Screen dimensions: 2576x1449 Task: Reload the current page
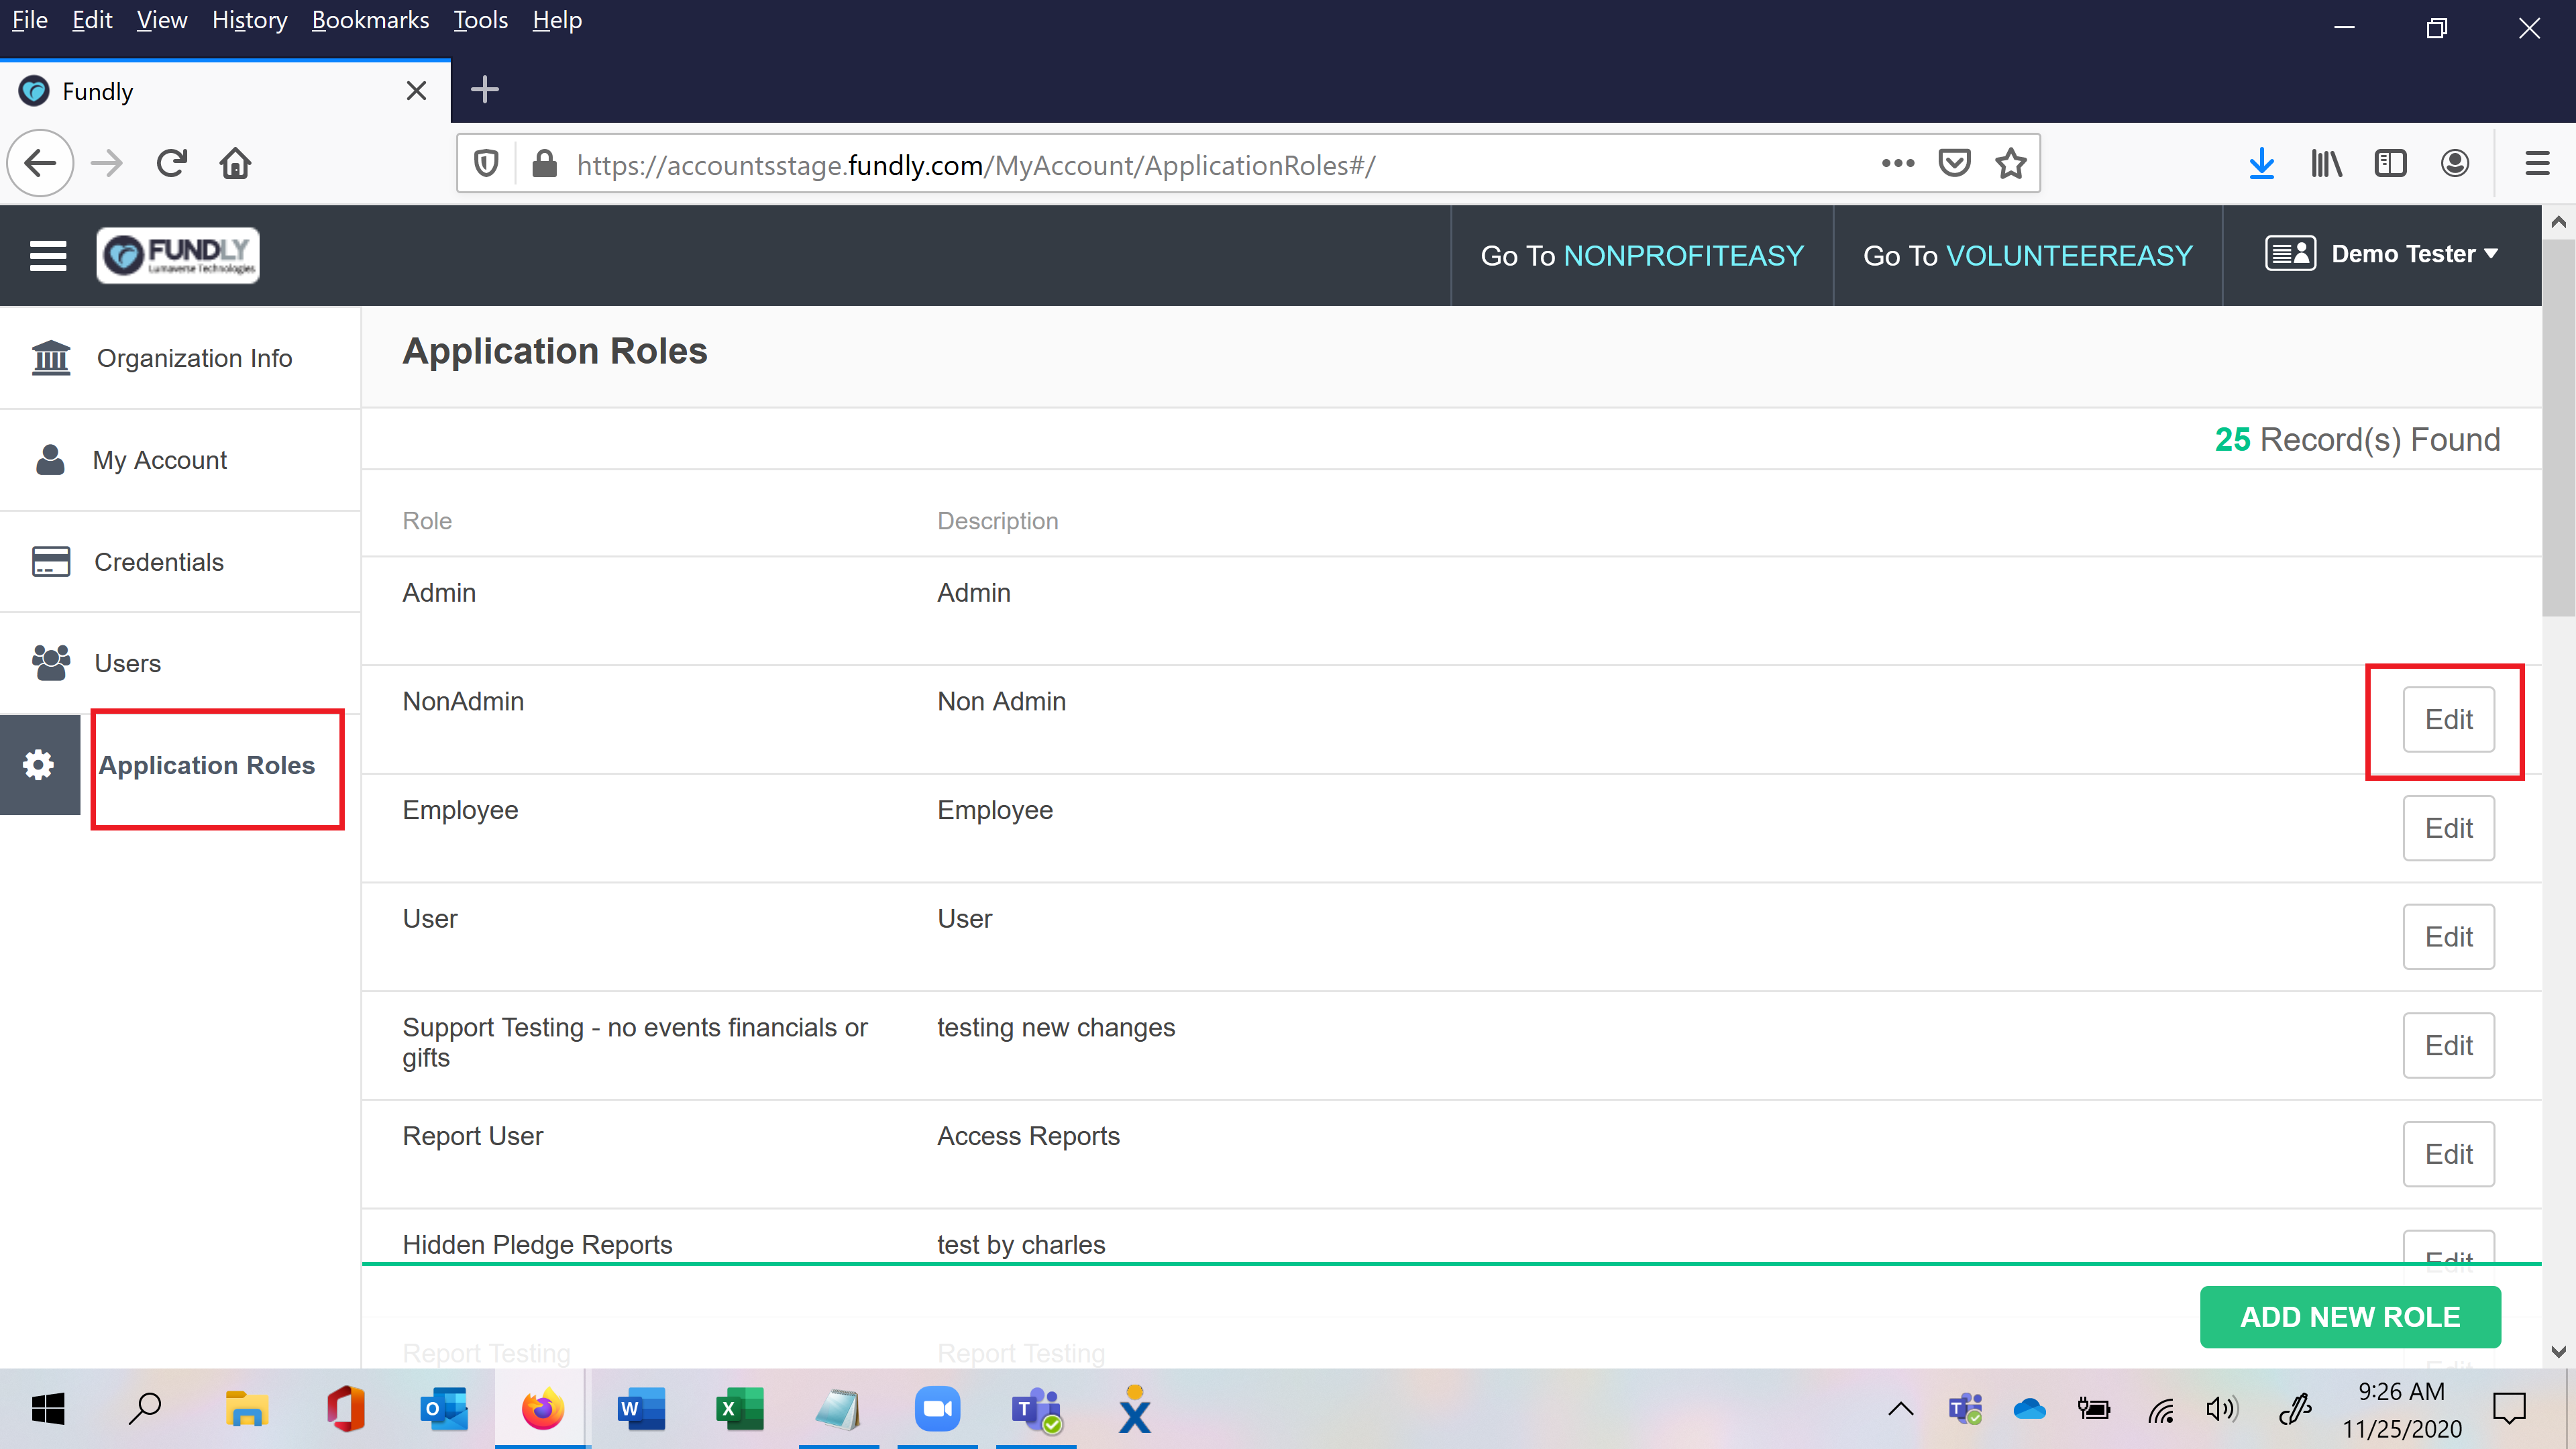[x=172, y=163]
